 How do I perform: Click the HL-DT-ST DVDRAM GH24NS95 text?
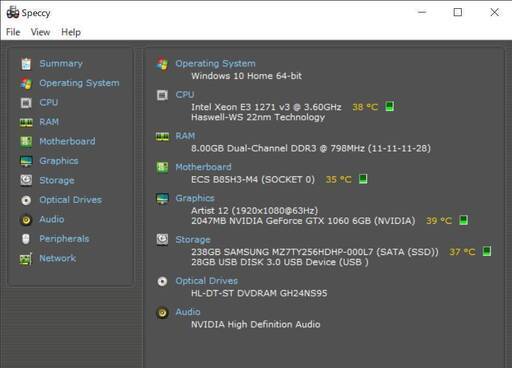[259, 293]
